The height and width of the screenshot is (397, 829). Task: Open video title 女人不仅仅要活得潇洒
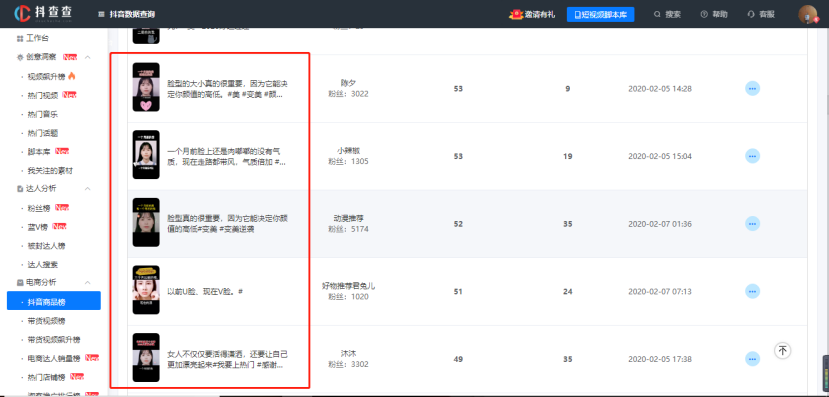point(227,359)
